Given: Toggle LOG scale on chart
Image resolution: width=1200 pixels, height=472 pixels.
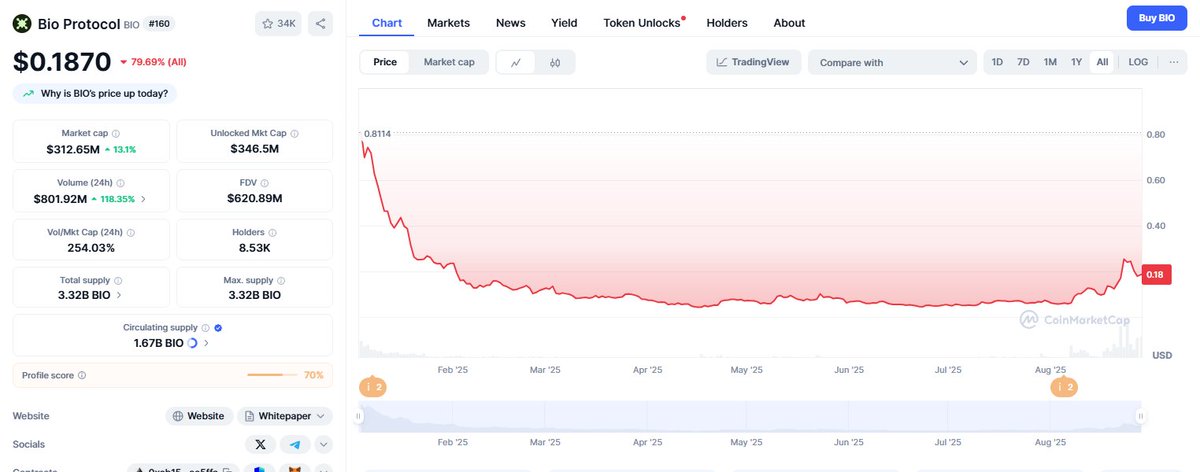Looking at the screenshot, I should 1138,62.
